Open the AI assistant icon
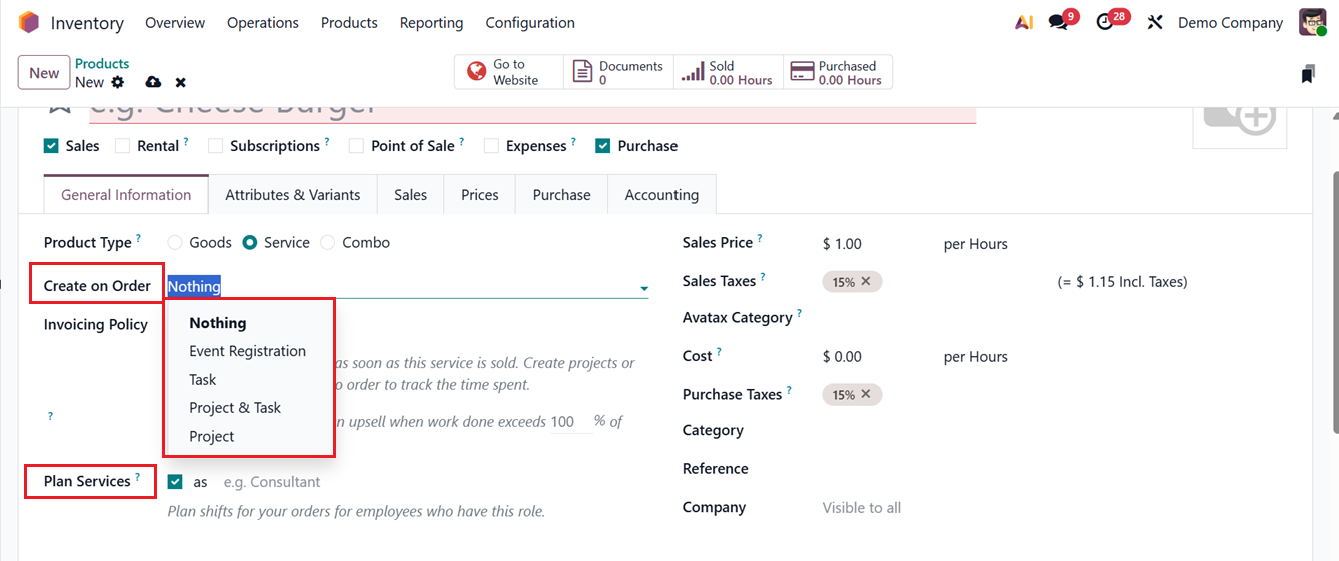Image resolution: width=1339 pixels, height=561 pixels. [1024, 22]
